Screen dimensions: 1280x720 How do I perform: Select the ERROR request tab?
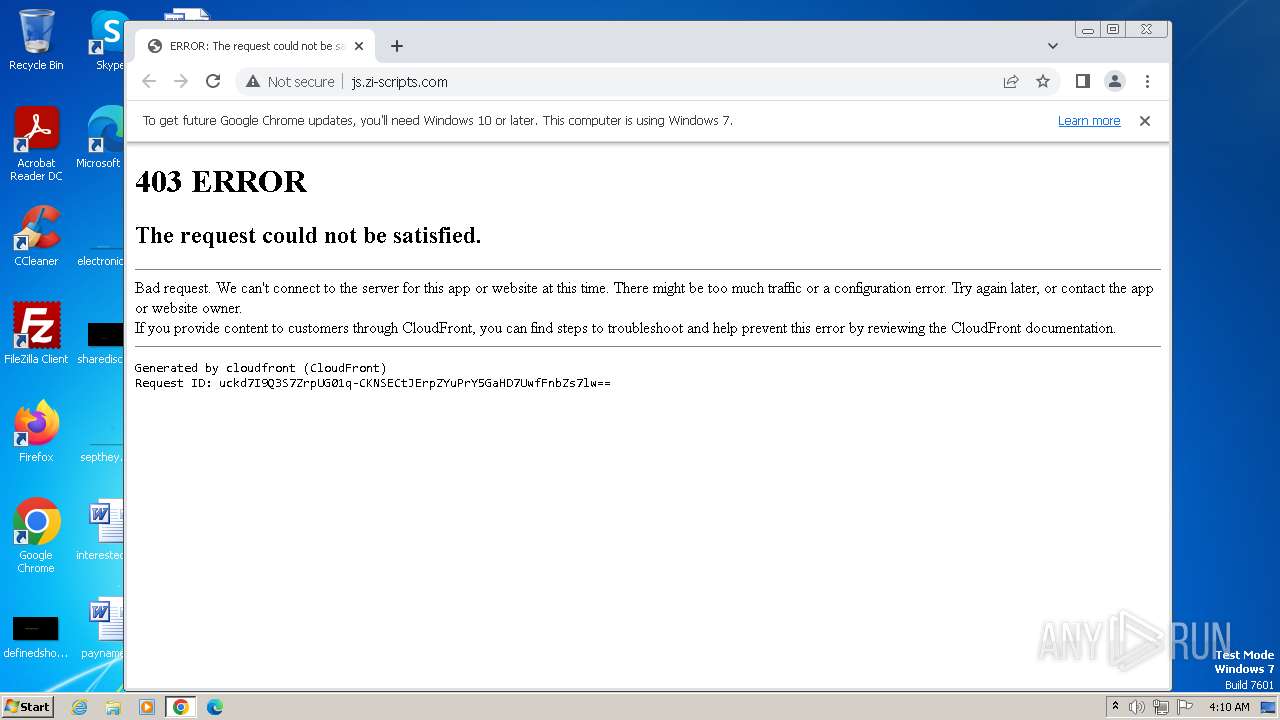[x=255, y=46]
